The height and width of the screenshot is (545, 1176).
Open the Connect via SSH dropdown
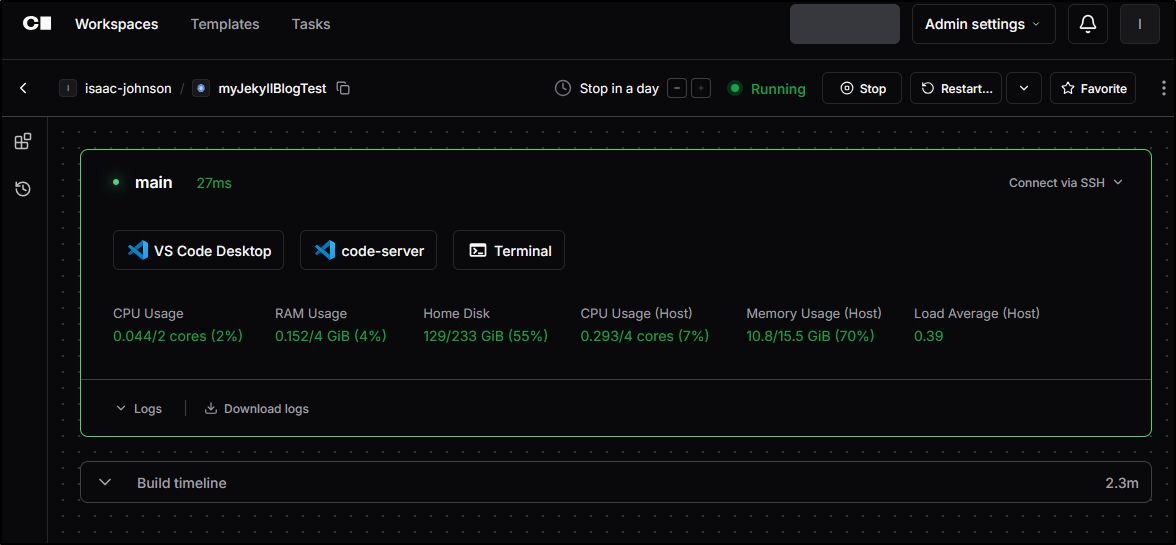(1065, 183)
